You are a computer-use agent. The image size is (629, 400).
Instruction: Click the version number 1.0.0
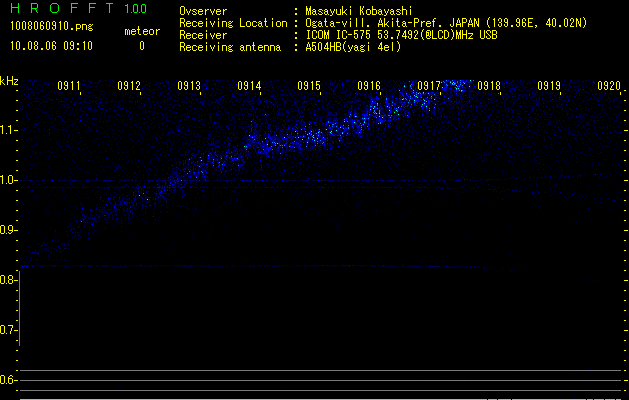coord(135,8)
